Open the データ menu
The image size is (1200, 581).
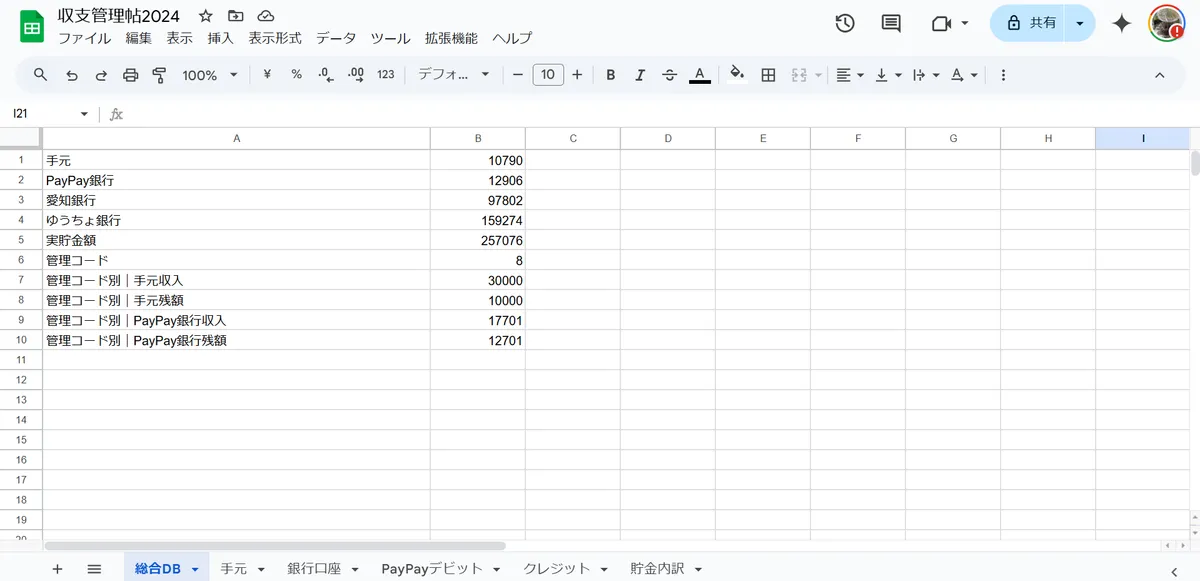click(336, 38)
